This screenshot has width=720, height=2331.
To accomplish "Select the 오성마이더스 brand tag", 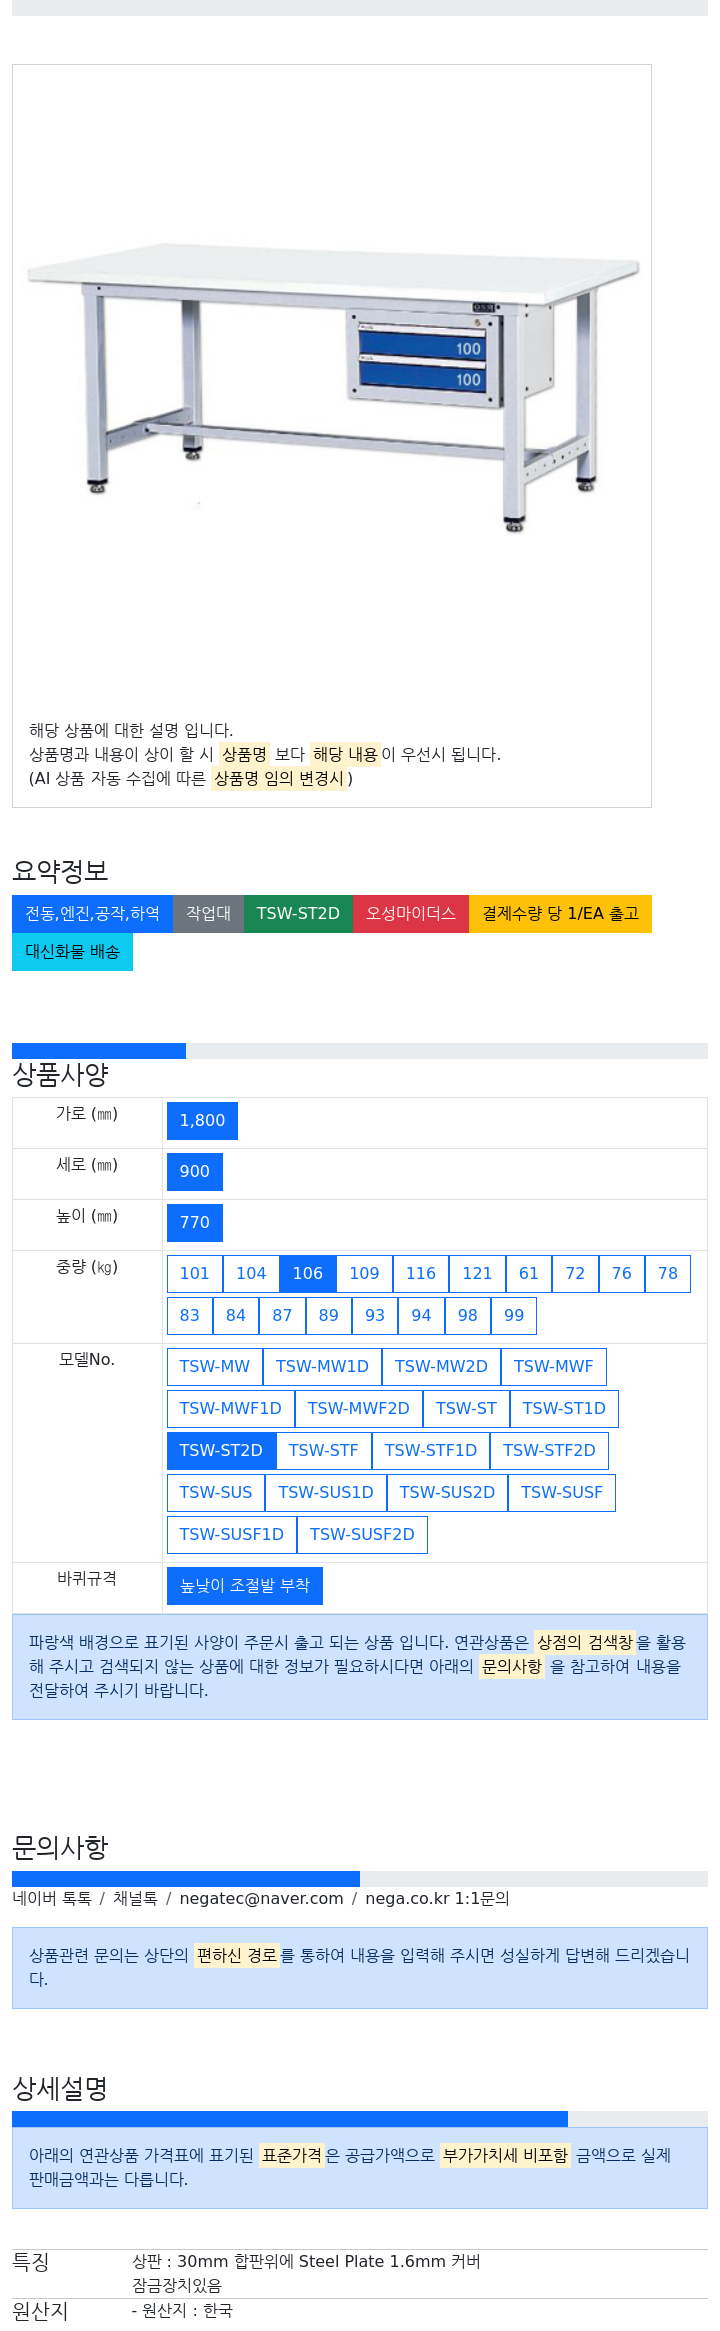I will tap(410, 913).
